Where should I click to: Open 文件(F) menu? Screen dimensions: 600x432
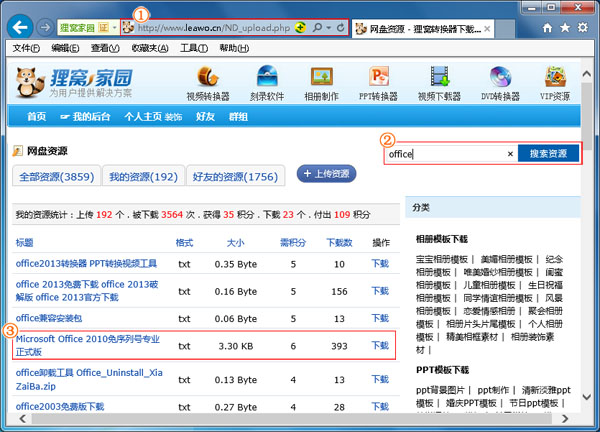26,48
